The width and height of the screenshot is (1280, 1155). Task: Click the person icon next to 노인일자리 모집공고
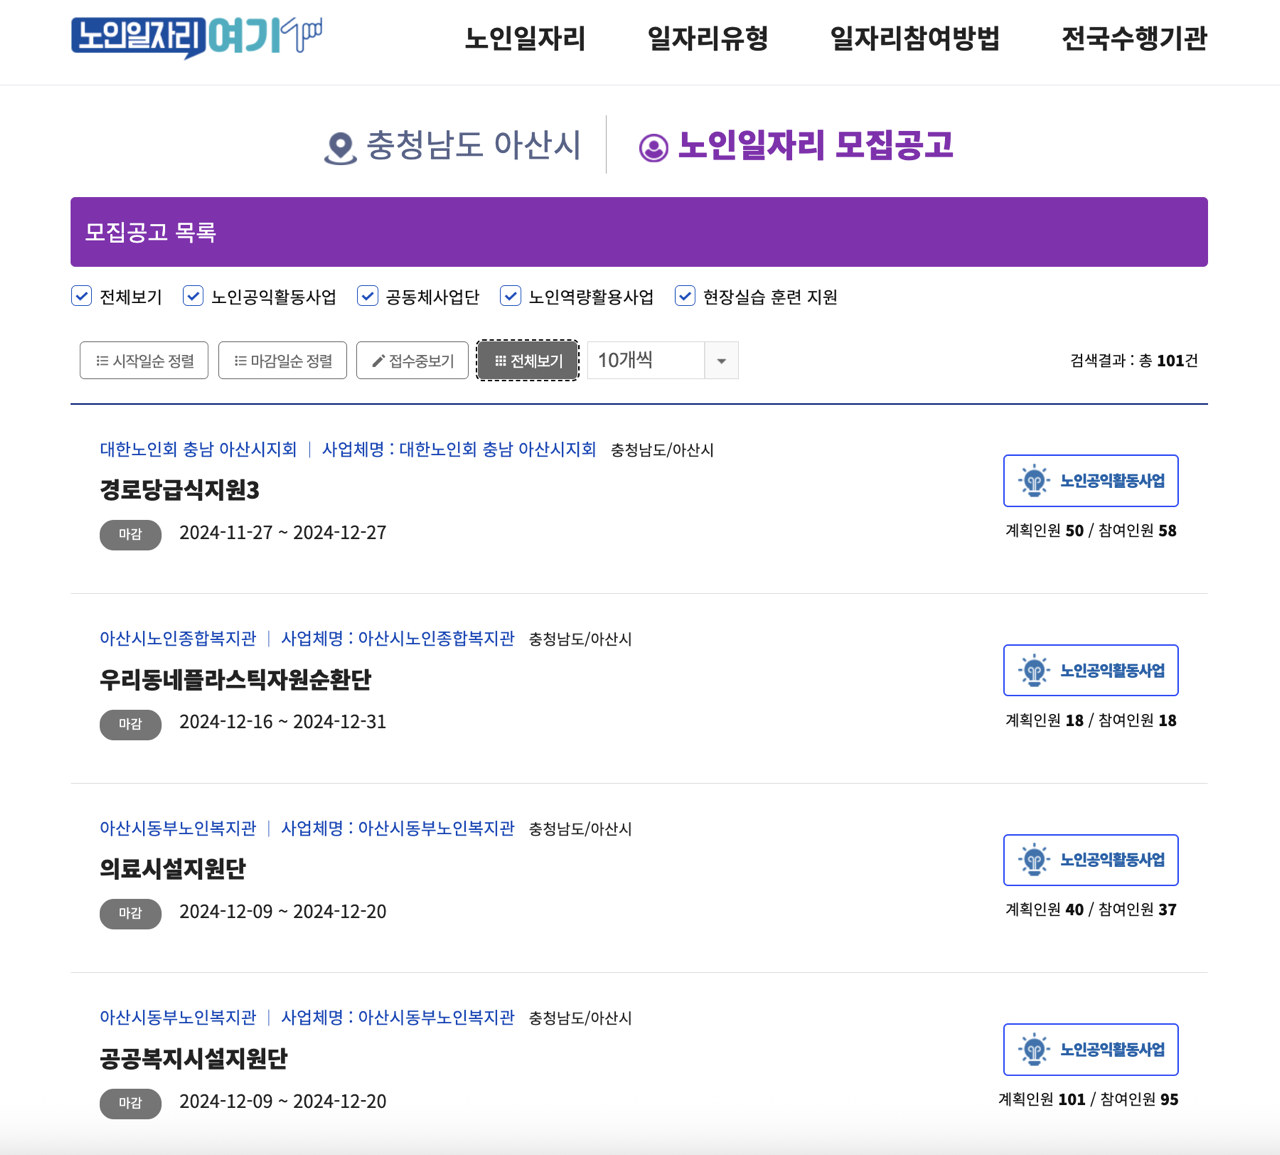point(654,146)
